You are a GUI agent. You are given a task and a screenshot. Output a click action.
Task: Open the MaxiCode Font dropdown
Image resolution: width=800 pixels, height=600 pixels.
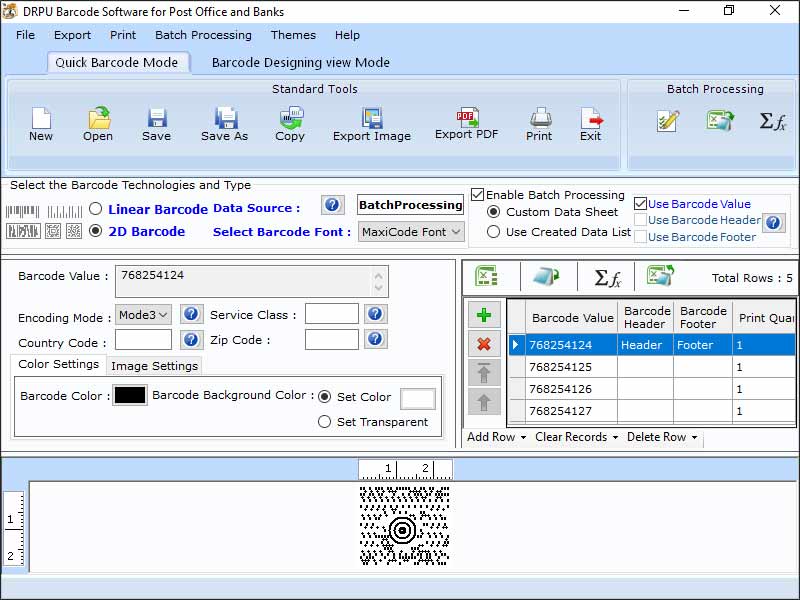click(411, 232)
